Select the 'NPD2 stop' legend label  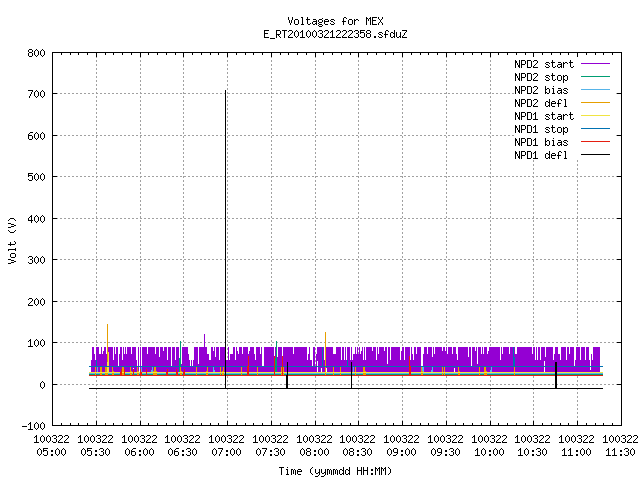tap(541, 77)
